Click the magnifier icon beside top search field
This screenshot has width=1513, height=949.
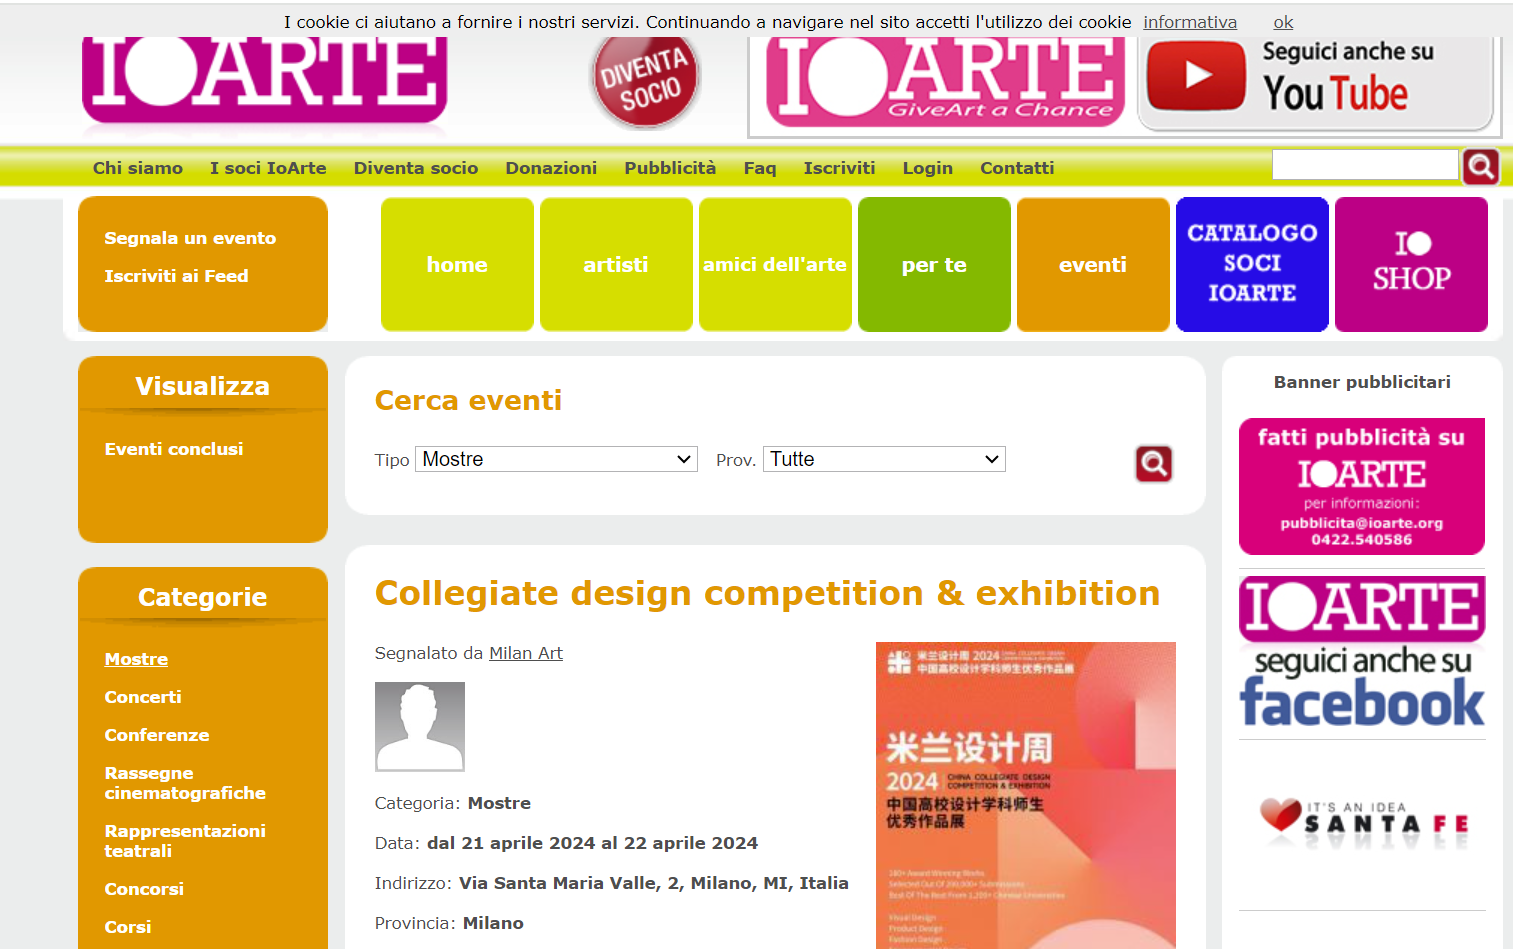click(x=1480, y=166)
